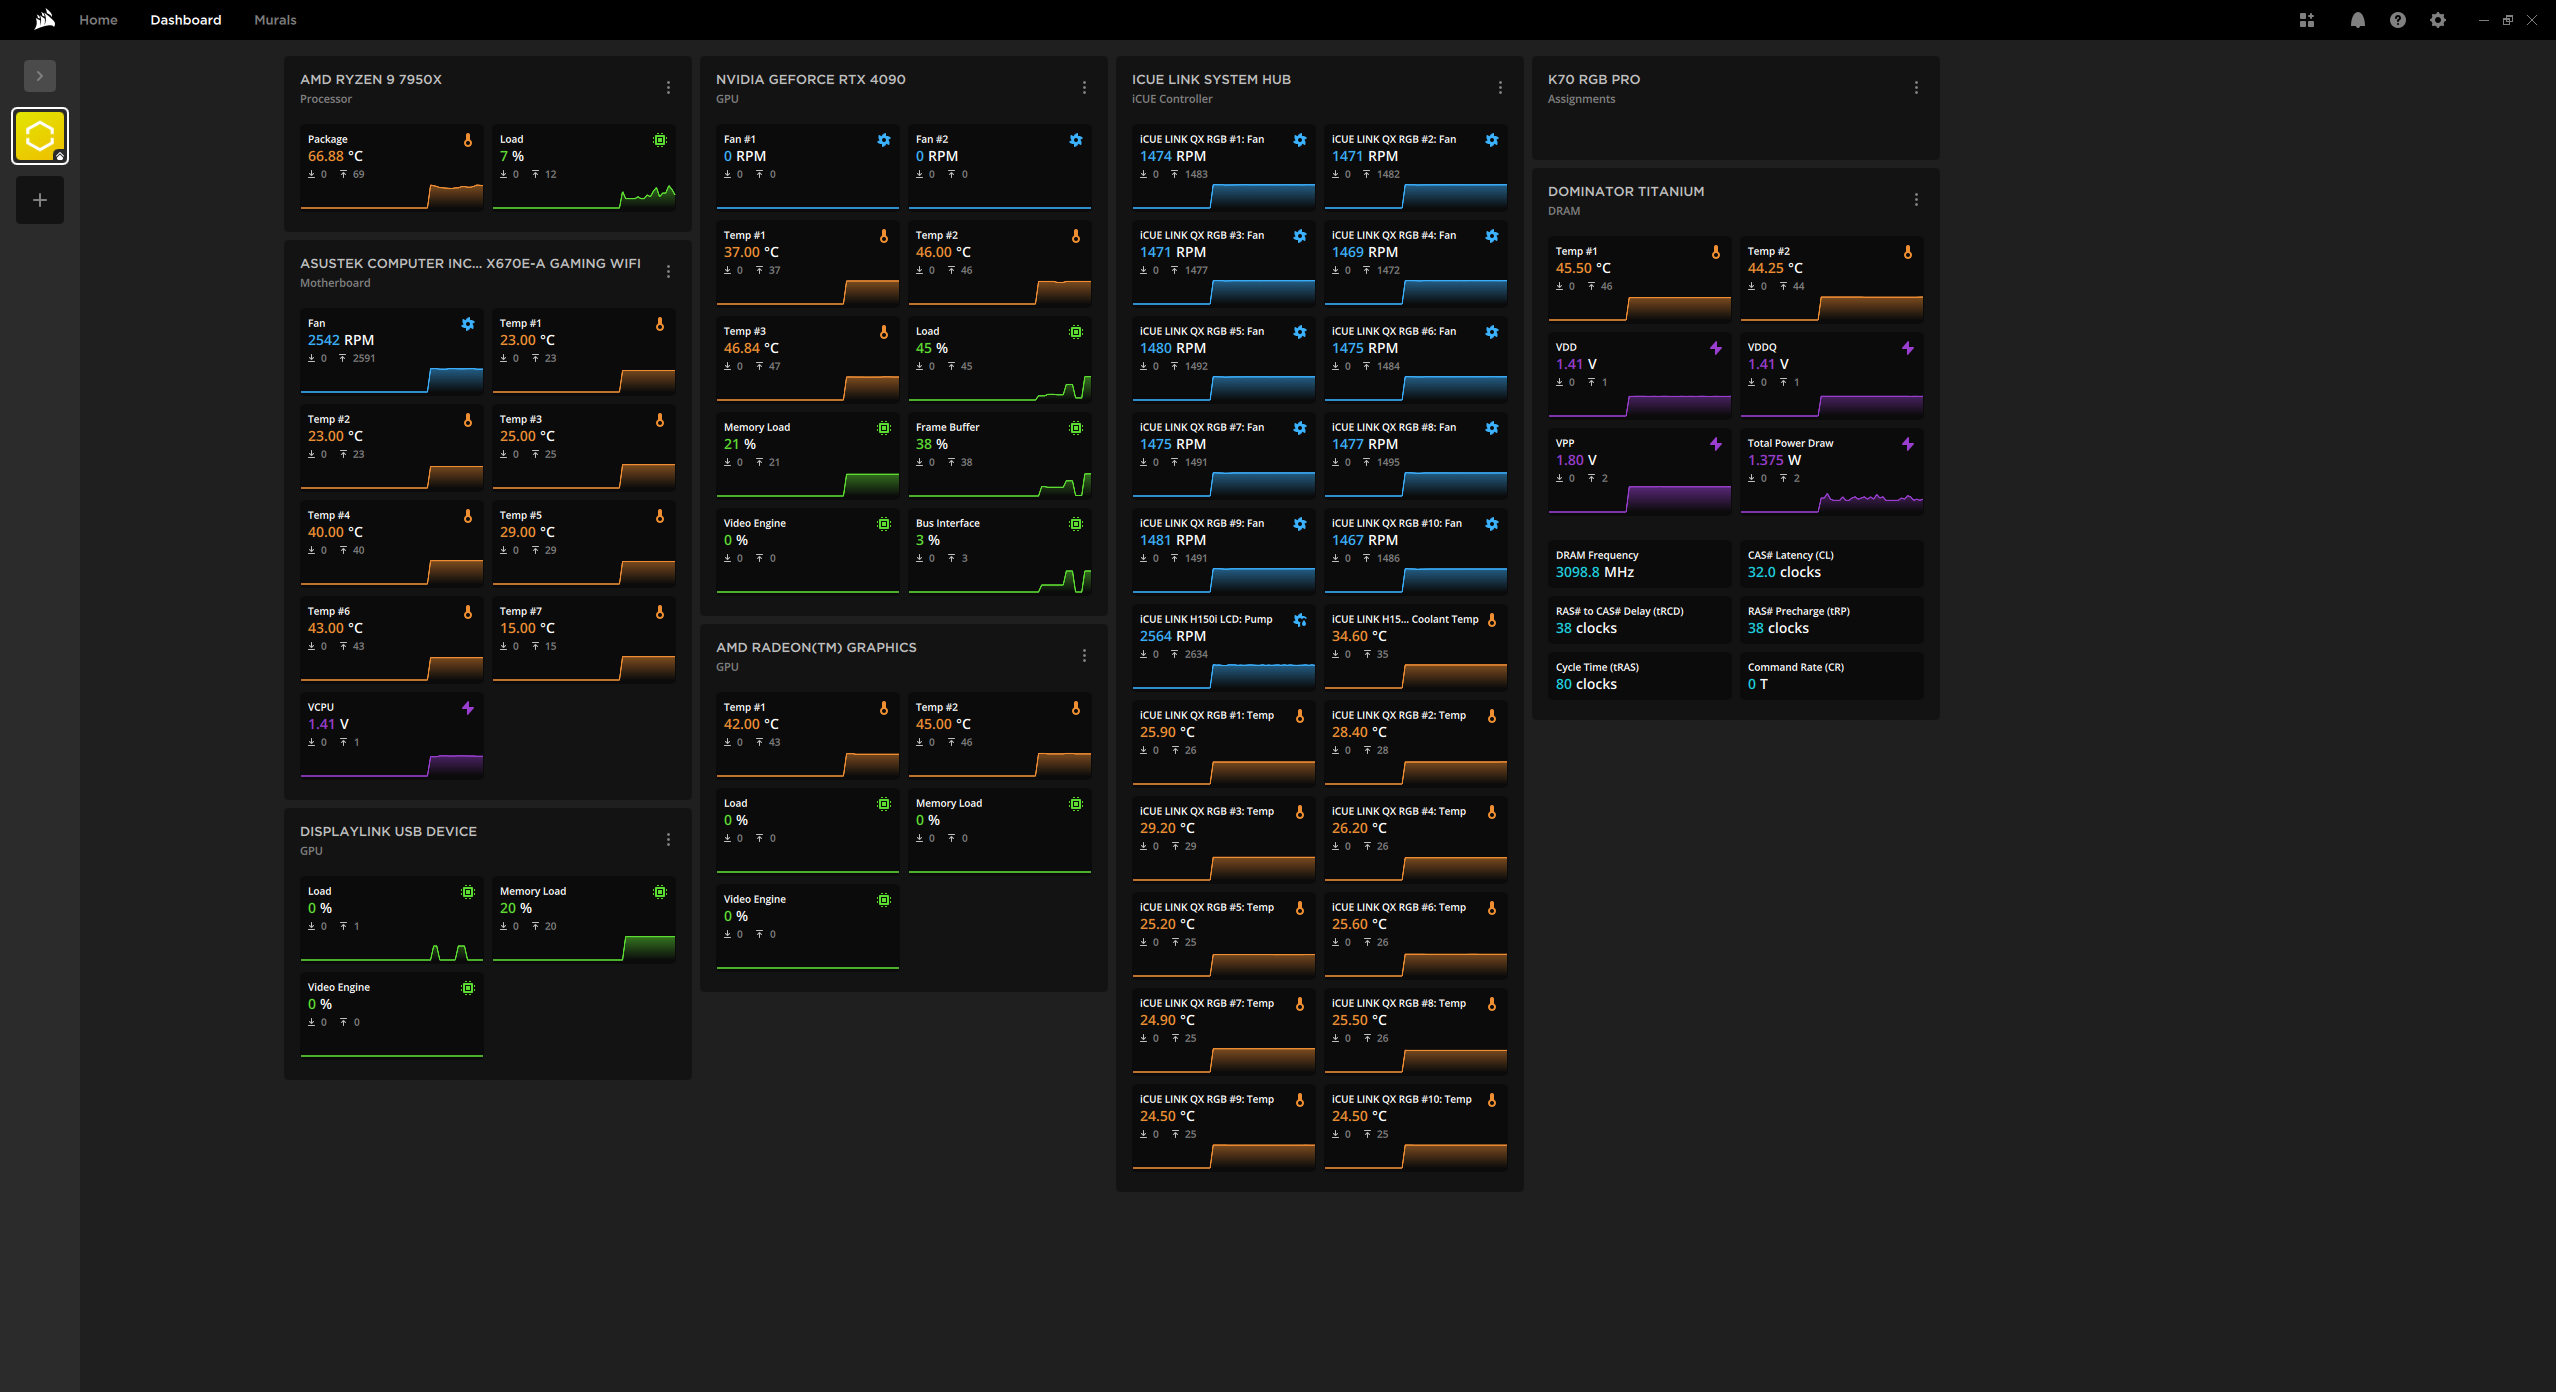Click the DRAM Frequency 3098.8 MHz tile
Screen dimensions: 2556x1392
(x=1638, y=564)
